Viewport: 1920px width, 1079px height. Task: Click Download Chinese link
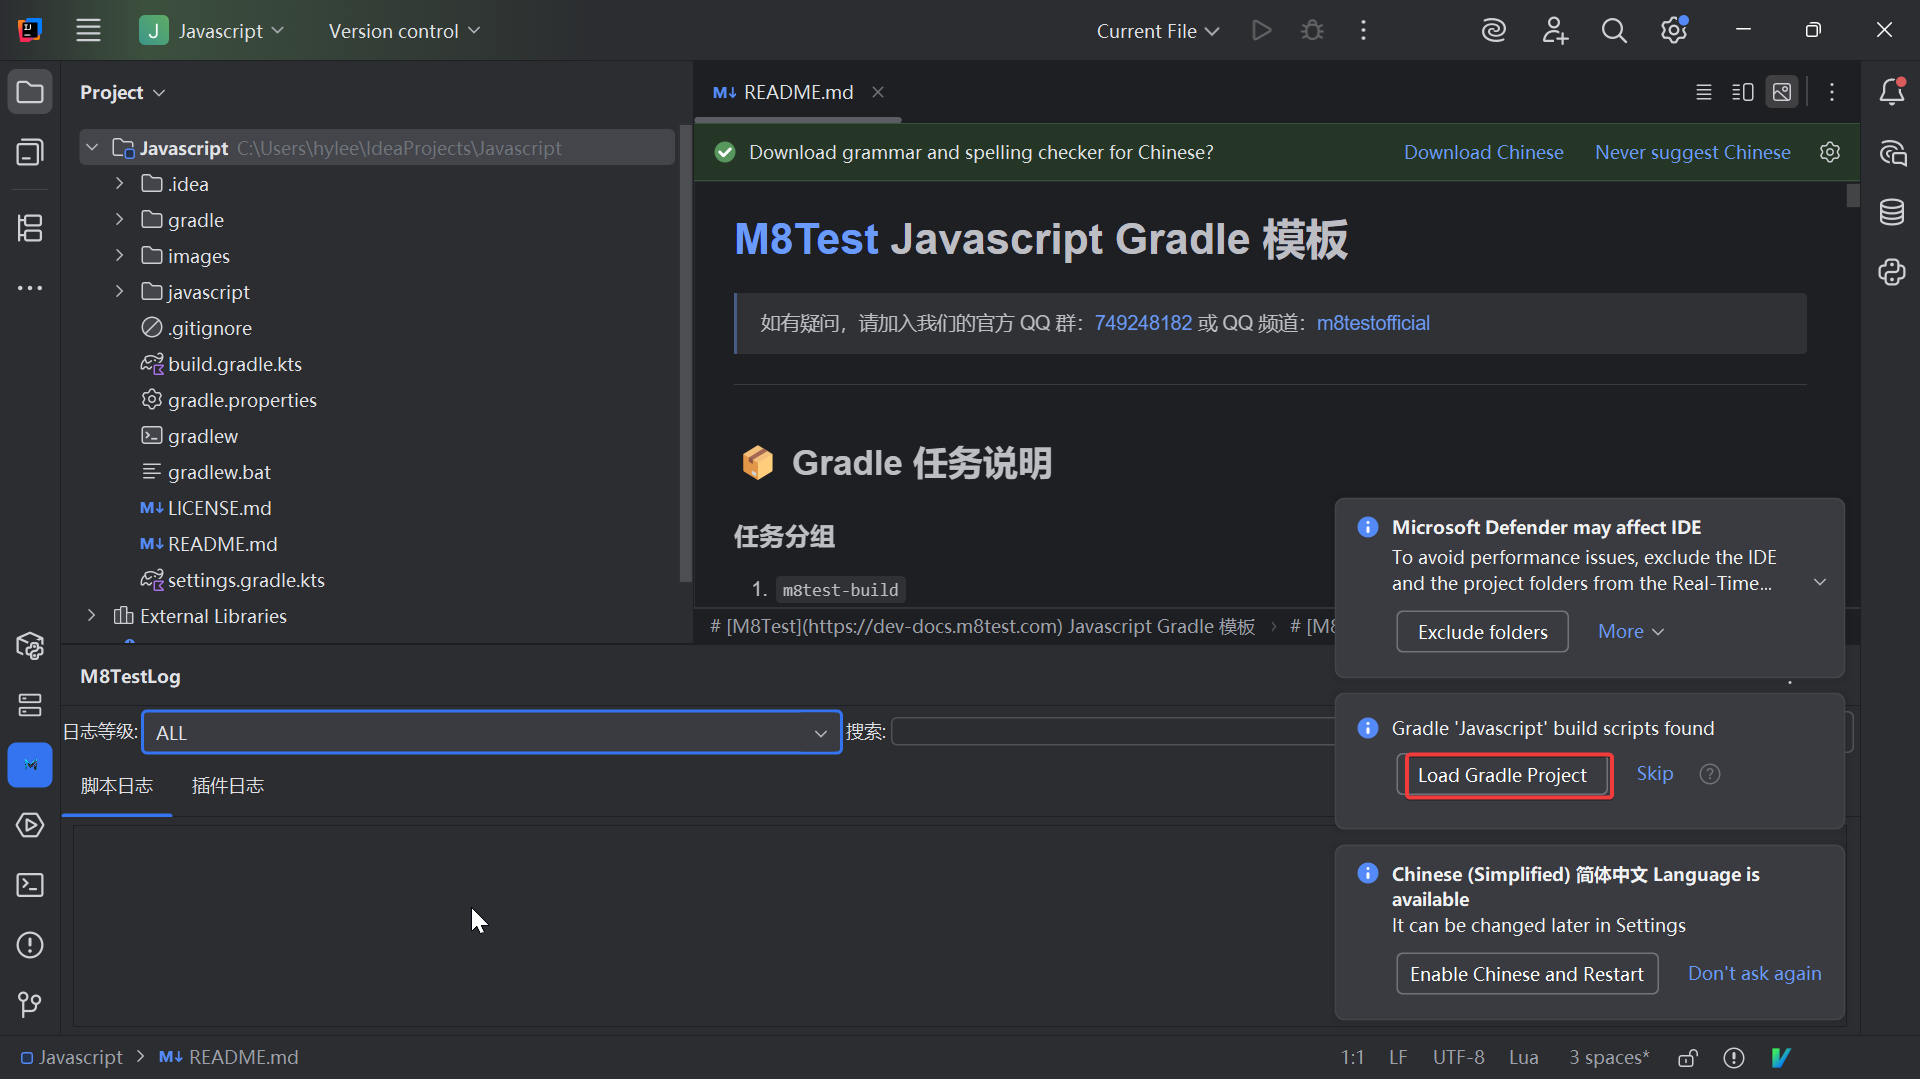(1484, 152)
